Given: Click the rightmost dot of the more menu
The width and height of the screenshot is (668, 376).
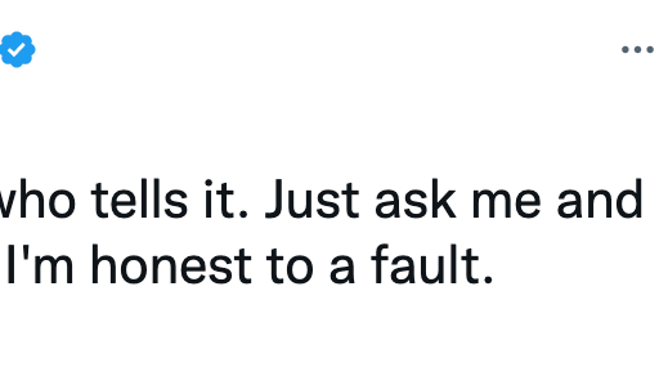Looking at the screenshot, I should [x=650, y=50].
